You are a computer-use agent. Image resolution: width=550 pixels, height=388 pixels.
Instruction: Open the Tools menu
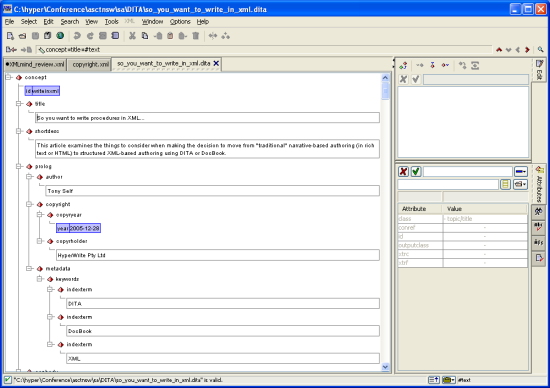(x=112, y=22)
